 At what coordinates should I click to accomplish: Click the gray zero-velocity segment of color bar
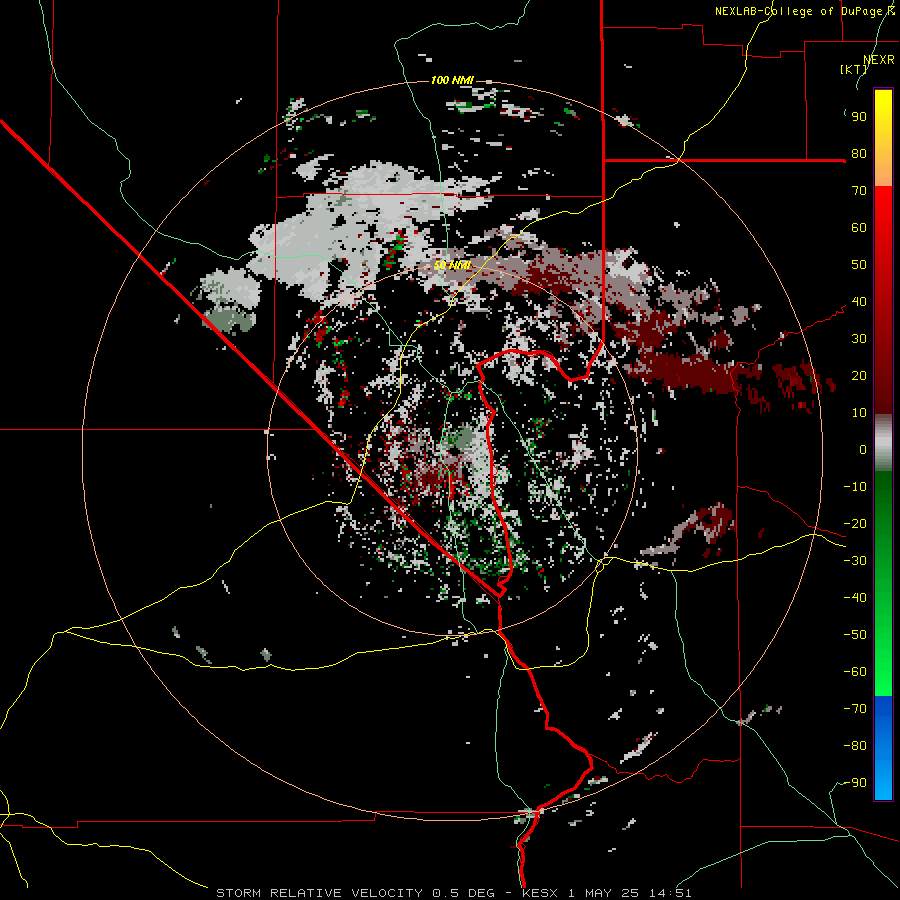[x=883, y=443]
